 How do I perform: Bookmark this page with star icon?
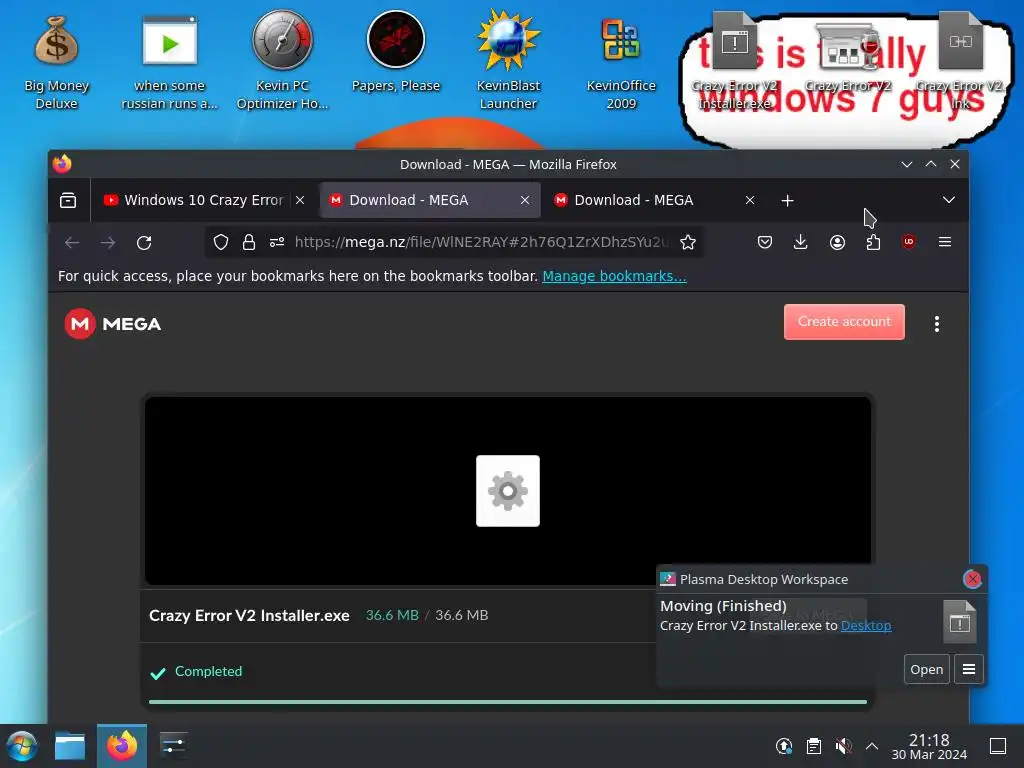pos(688,242)
